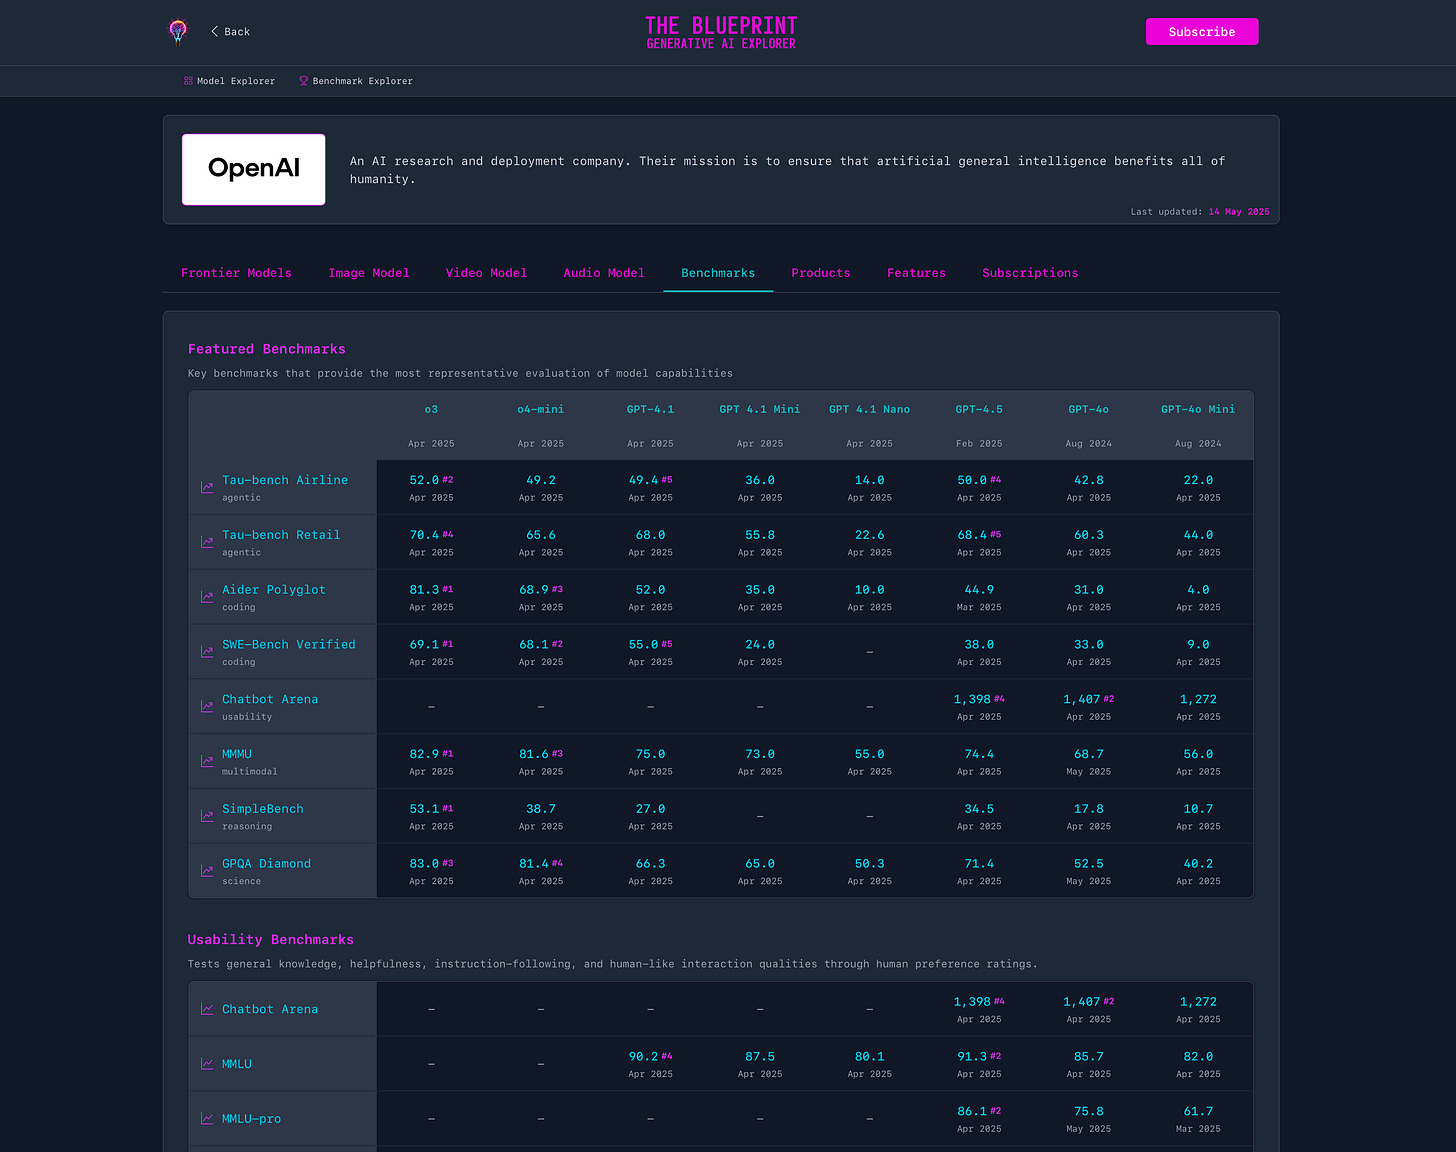Open the MMMU benchmark link
This screenshot has width=1456, height=1152.
click(x=237, y=754)
